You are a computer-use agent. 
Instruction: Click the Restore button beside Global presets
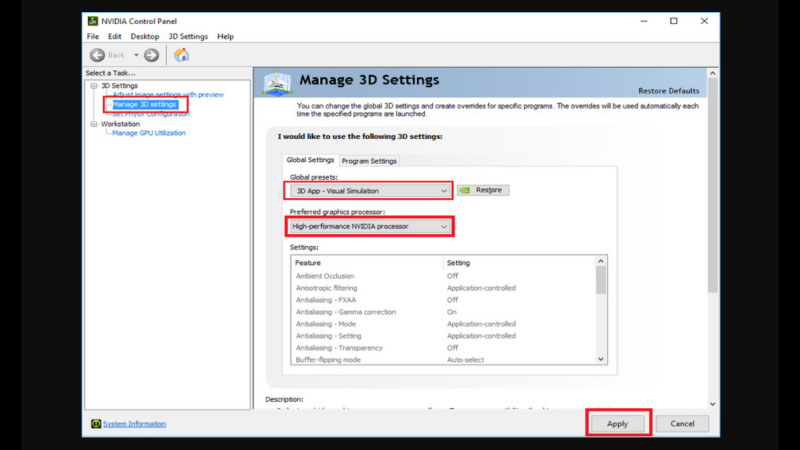point(483,190)
